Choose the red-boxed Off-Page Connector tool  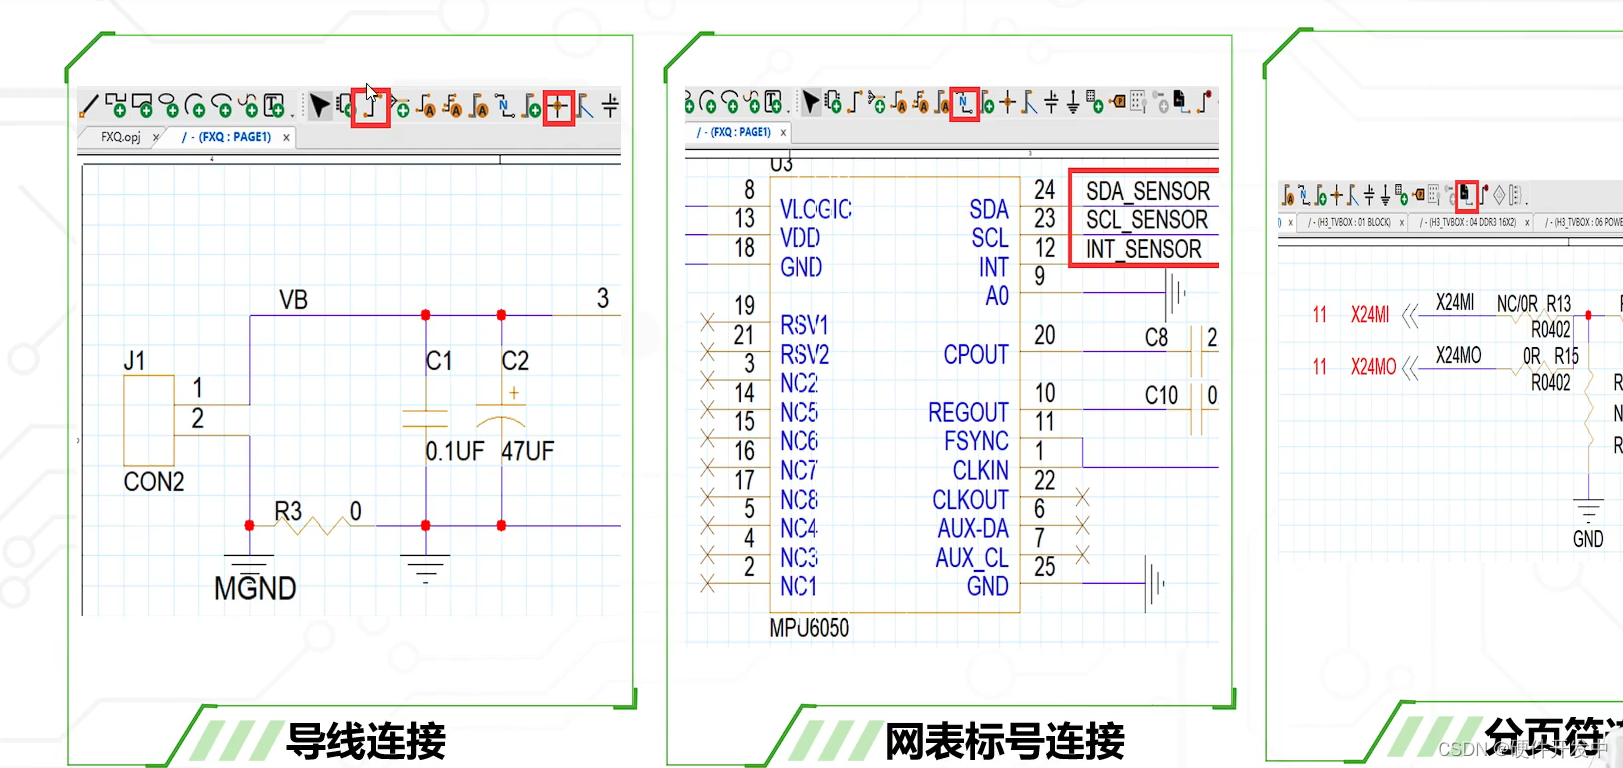1466,194
